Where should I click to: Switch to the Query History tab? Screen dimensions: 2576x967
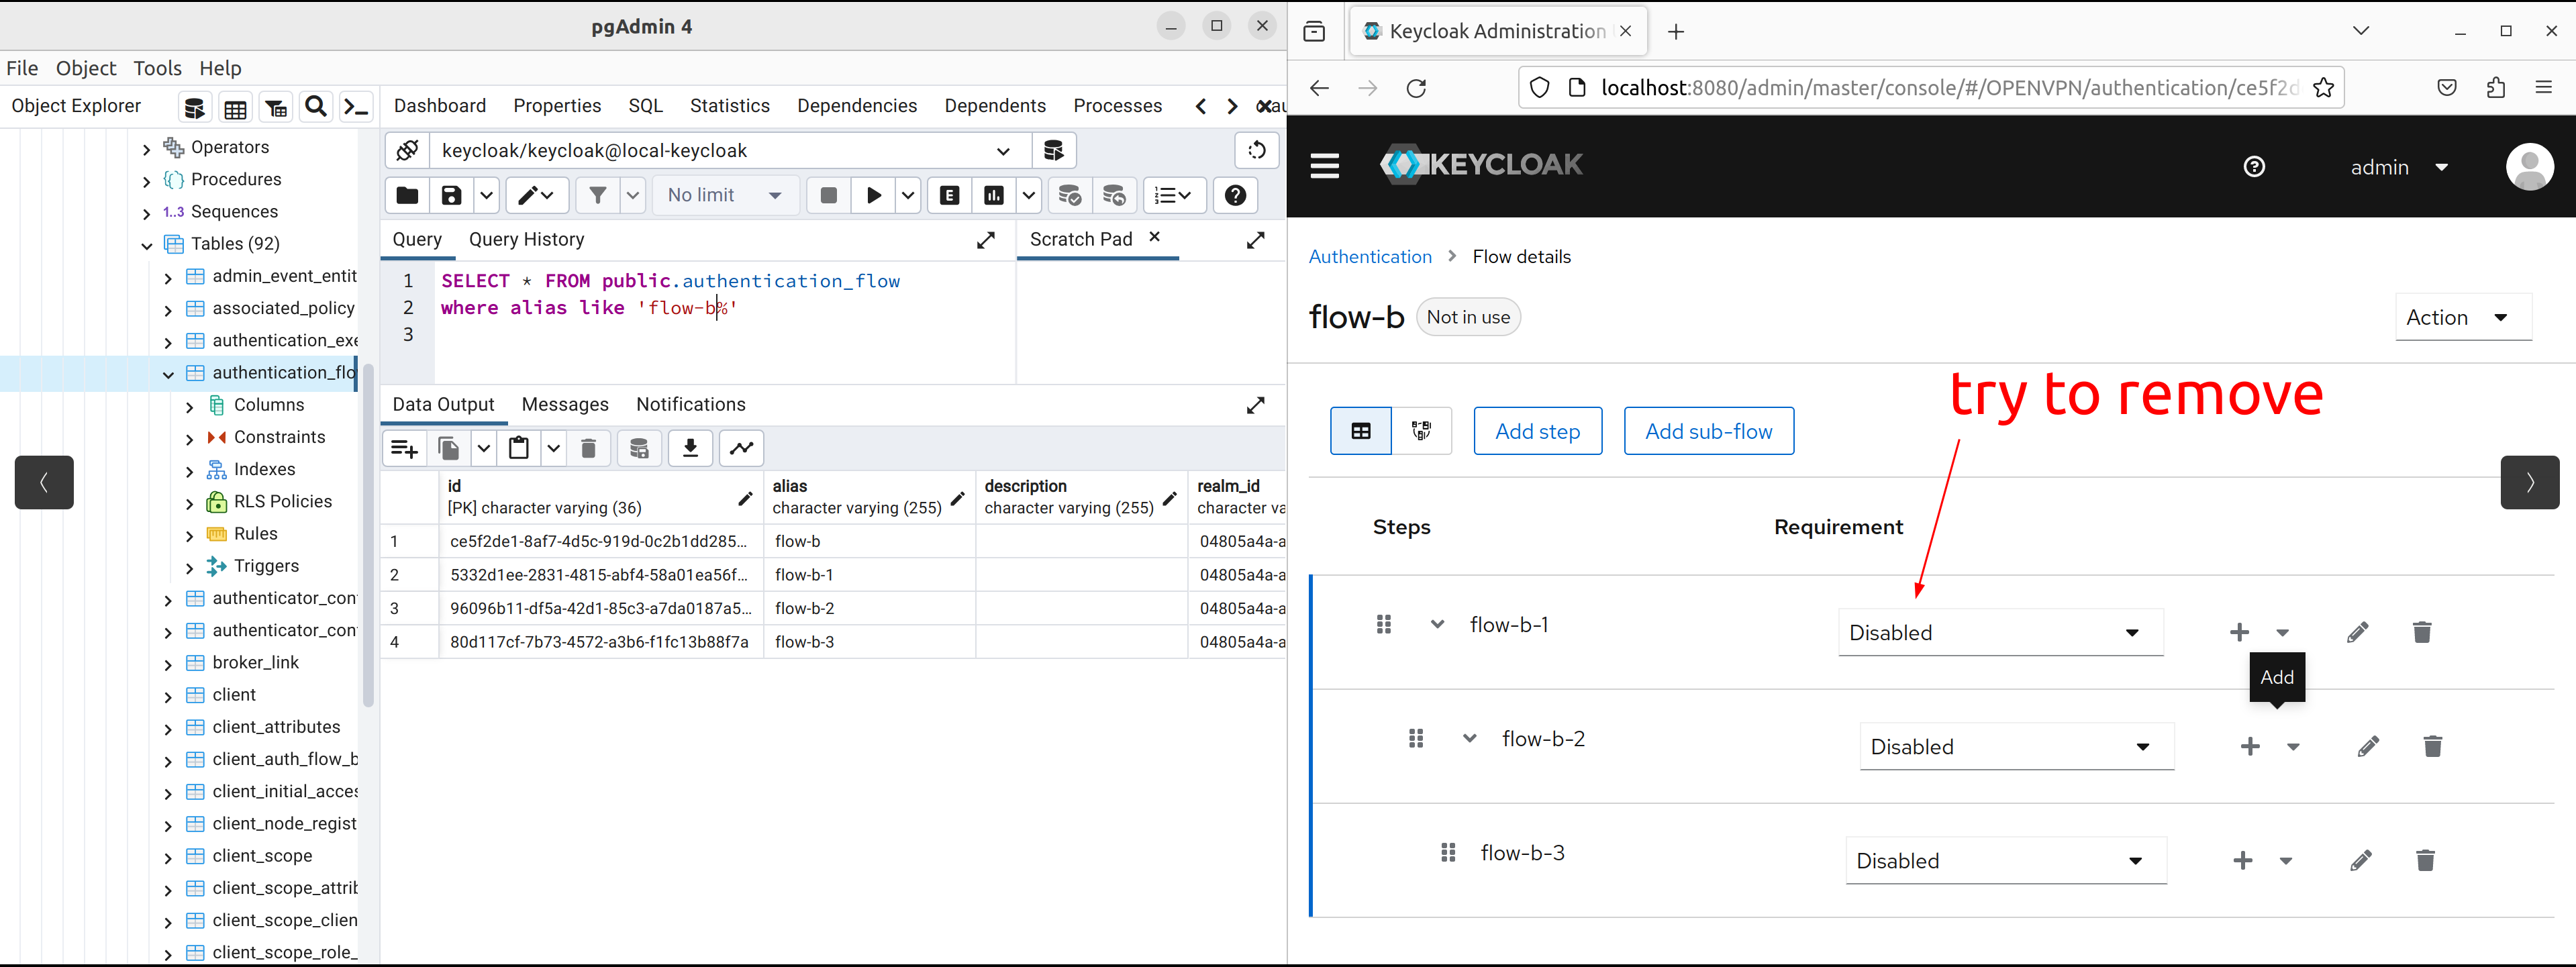click(x=526, y=239)
